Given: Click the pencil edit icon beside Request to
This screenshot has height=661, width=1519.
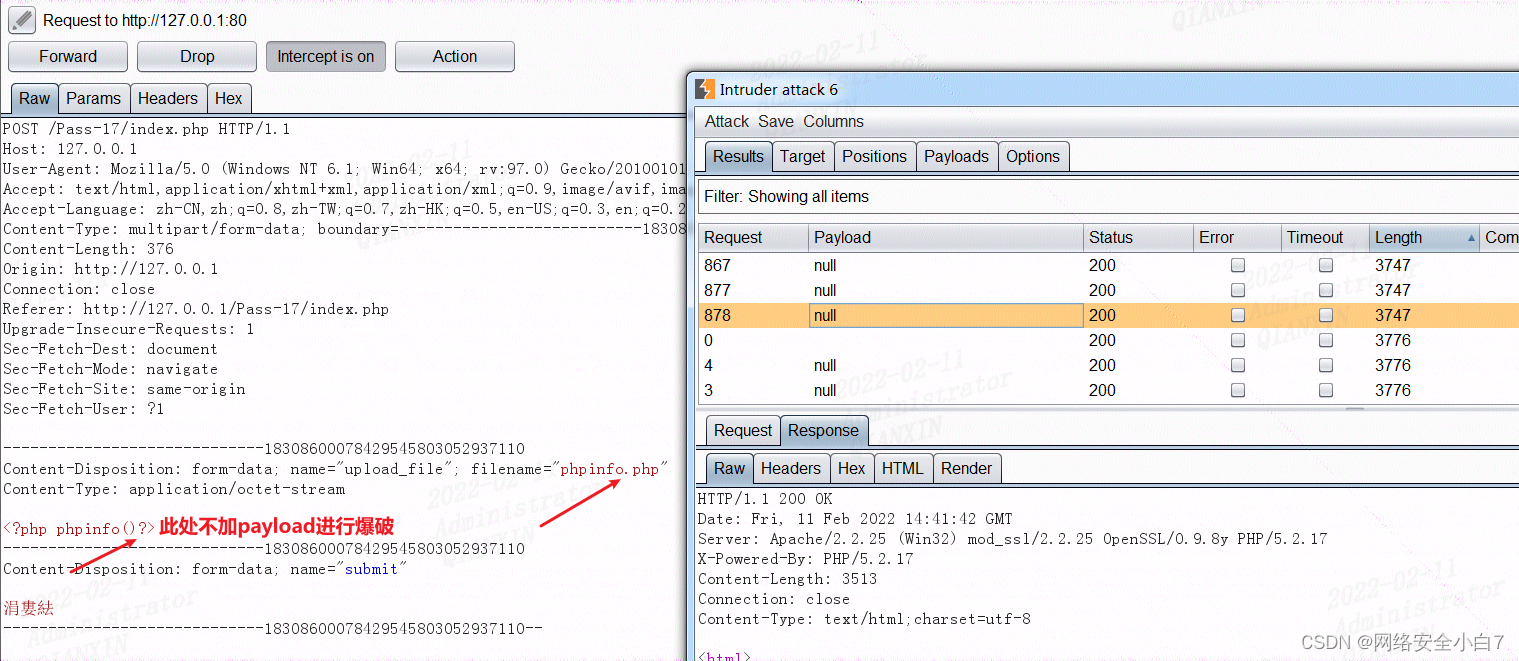Looking at the screenshot, I should tap(21, 20).
